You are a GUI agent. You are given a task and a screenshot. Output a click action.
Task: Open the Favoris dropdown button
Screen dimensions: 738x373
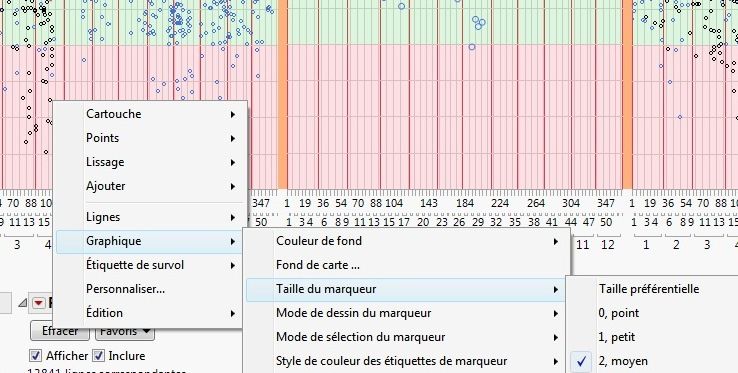125,332
